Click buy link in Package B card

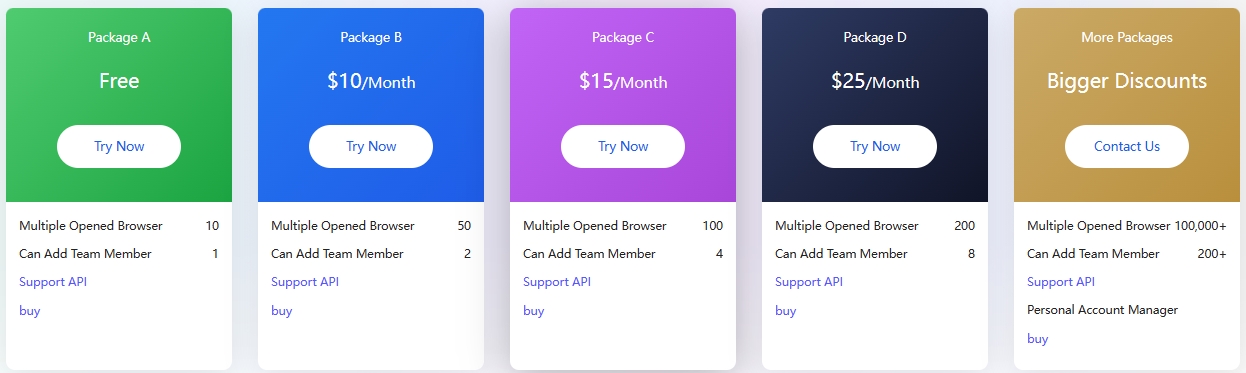(282, 311)
